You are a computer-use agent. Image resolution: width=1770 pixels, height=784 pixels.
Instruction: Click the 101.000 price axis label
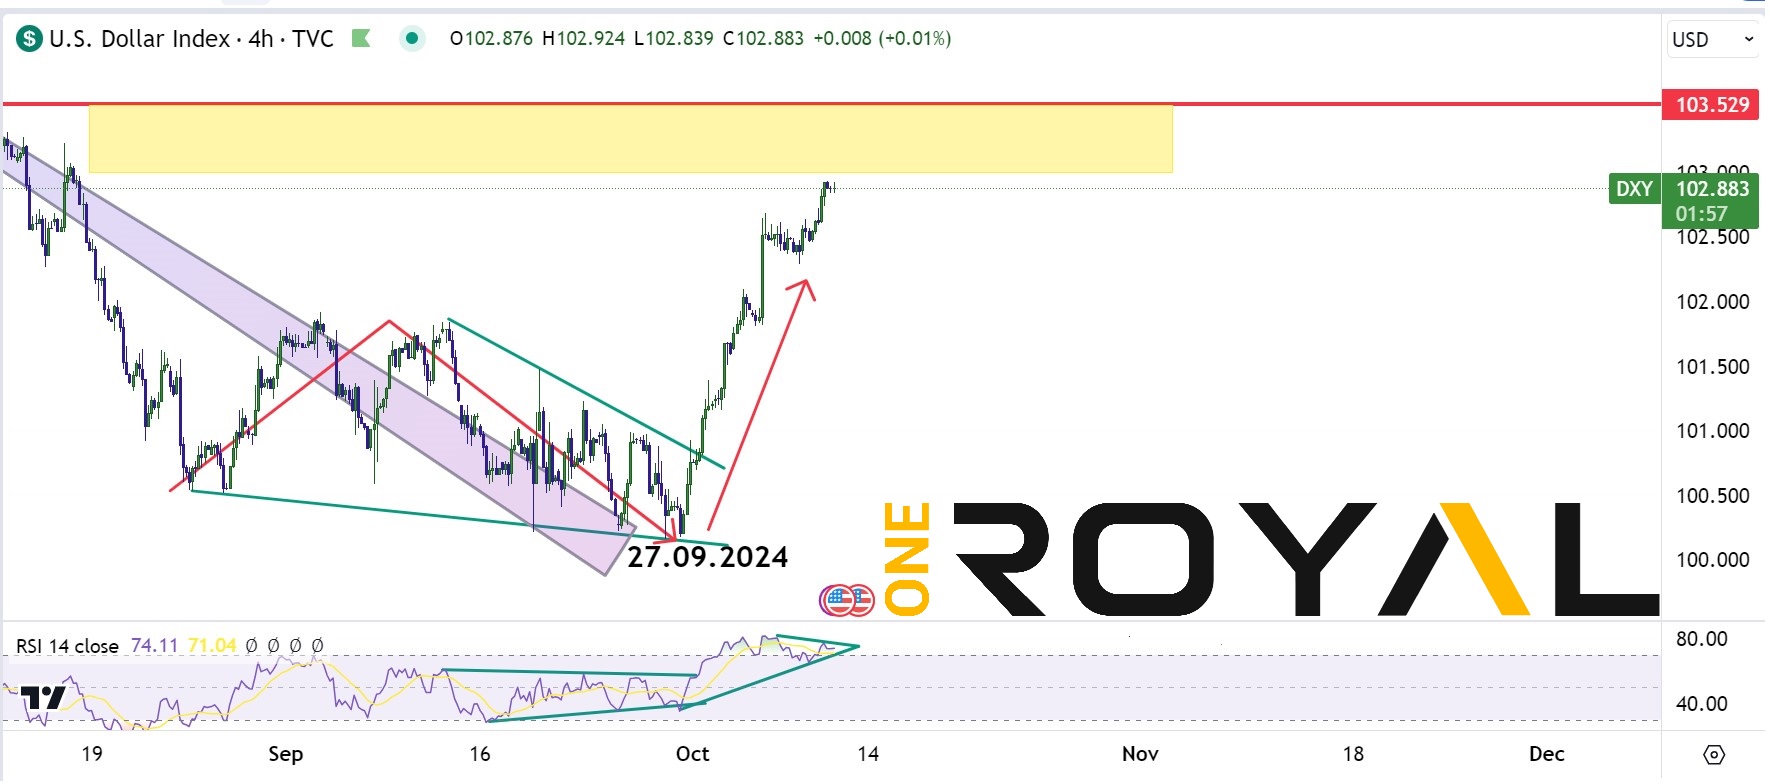pos(1712,431)
